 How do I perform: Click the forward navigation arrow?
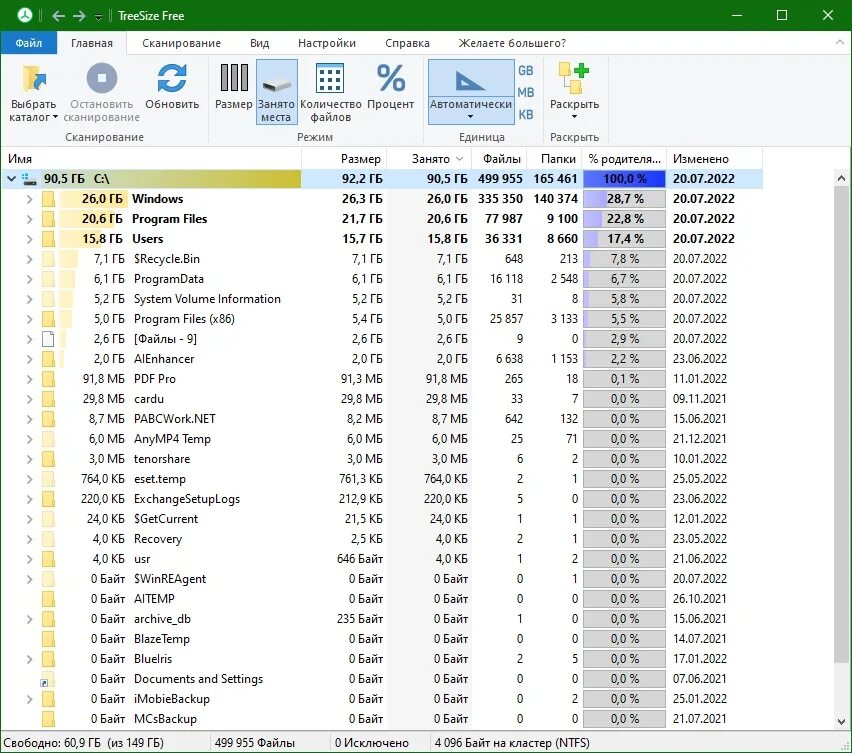pos(79,16)
